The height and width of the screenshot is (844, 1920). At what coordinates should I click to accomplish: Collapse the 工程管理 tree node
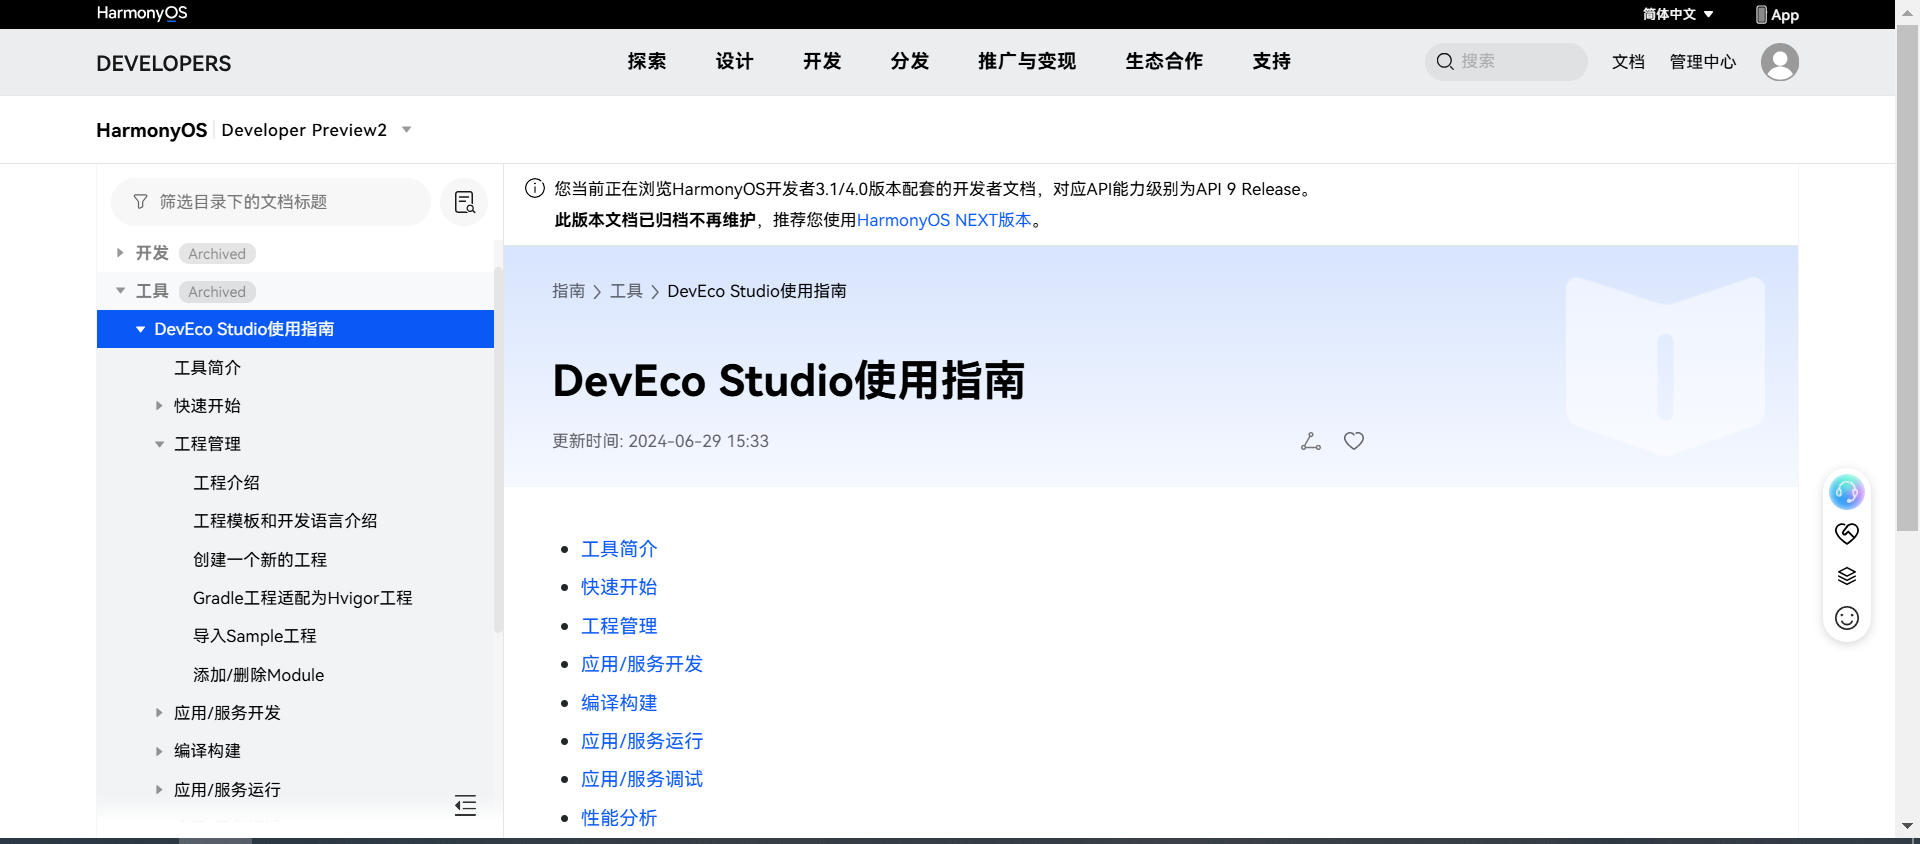(159, 444)
